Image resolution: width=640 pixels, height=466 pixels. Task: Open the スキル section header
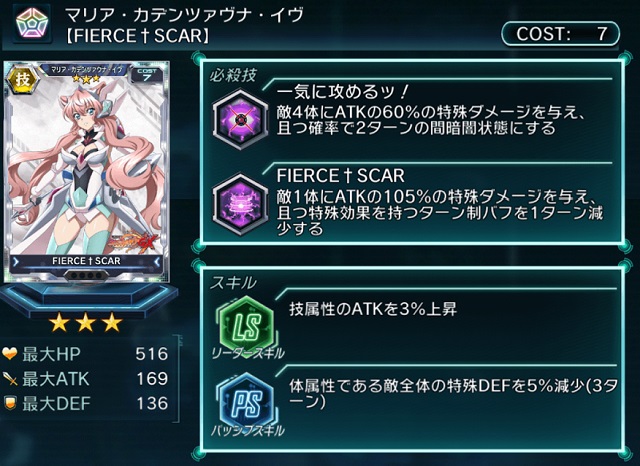coord(233,282)
